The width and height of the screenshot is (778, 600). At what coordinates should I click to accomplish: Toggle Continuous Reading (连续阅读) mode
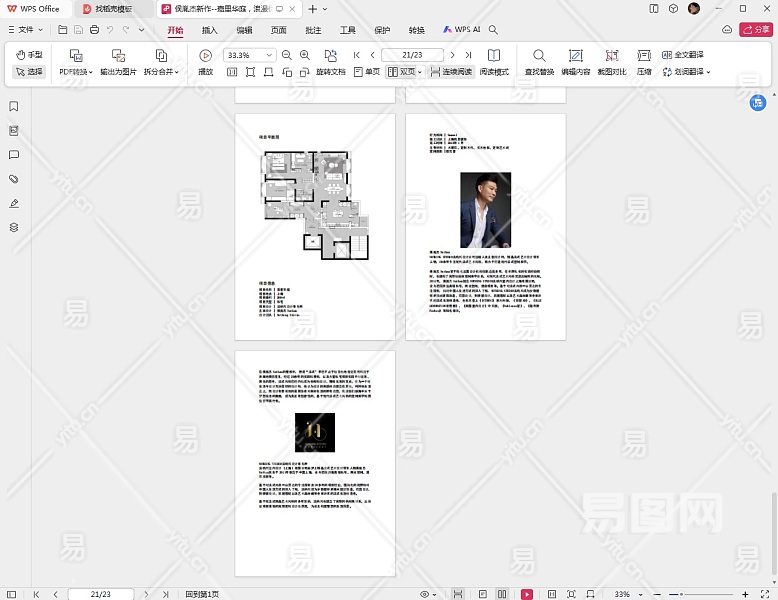point(451,72)
